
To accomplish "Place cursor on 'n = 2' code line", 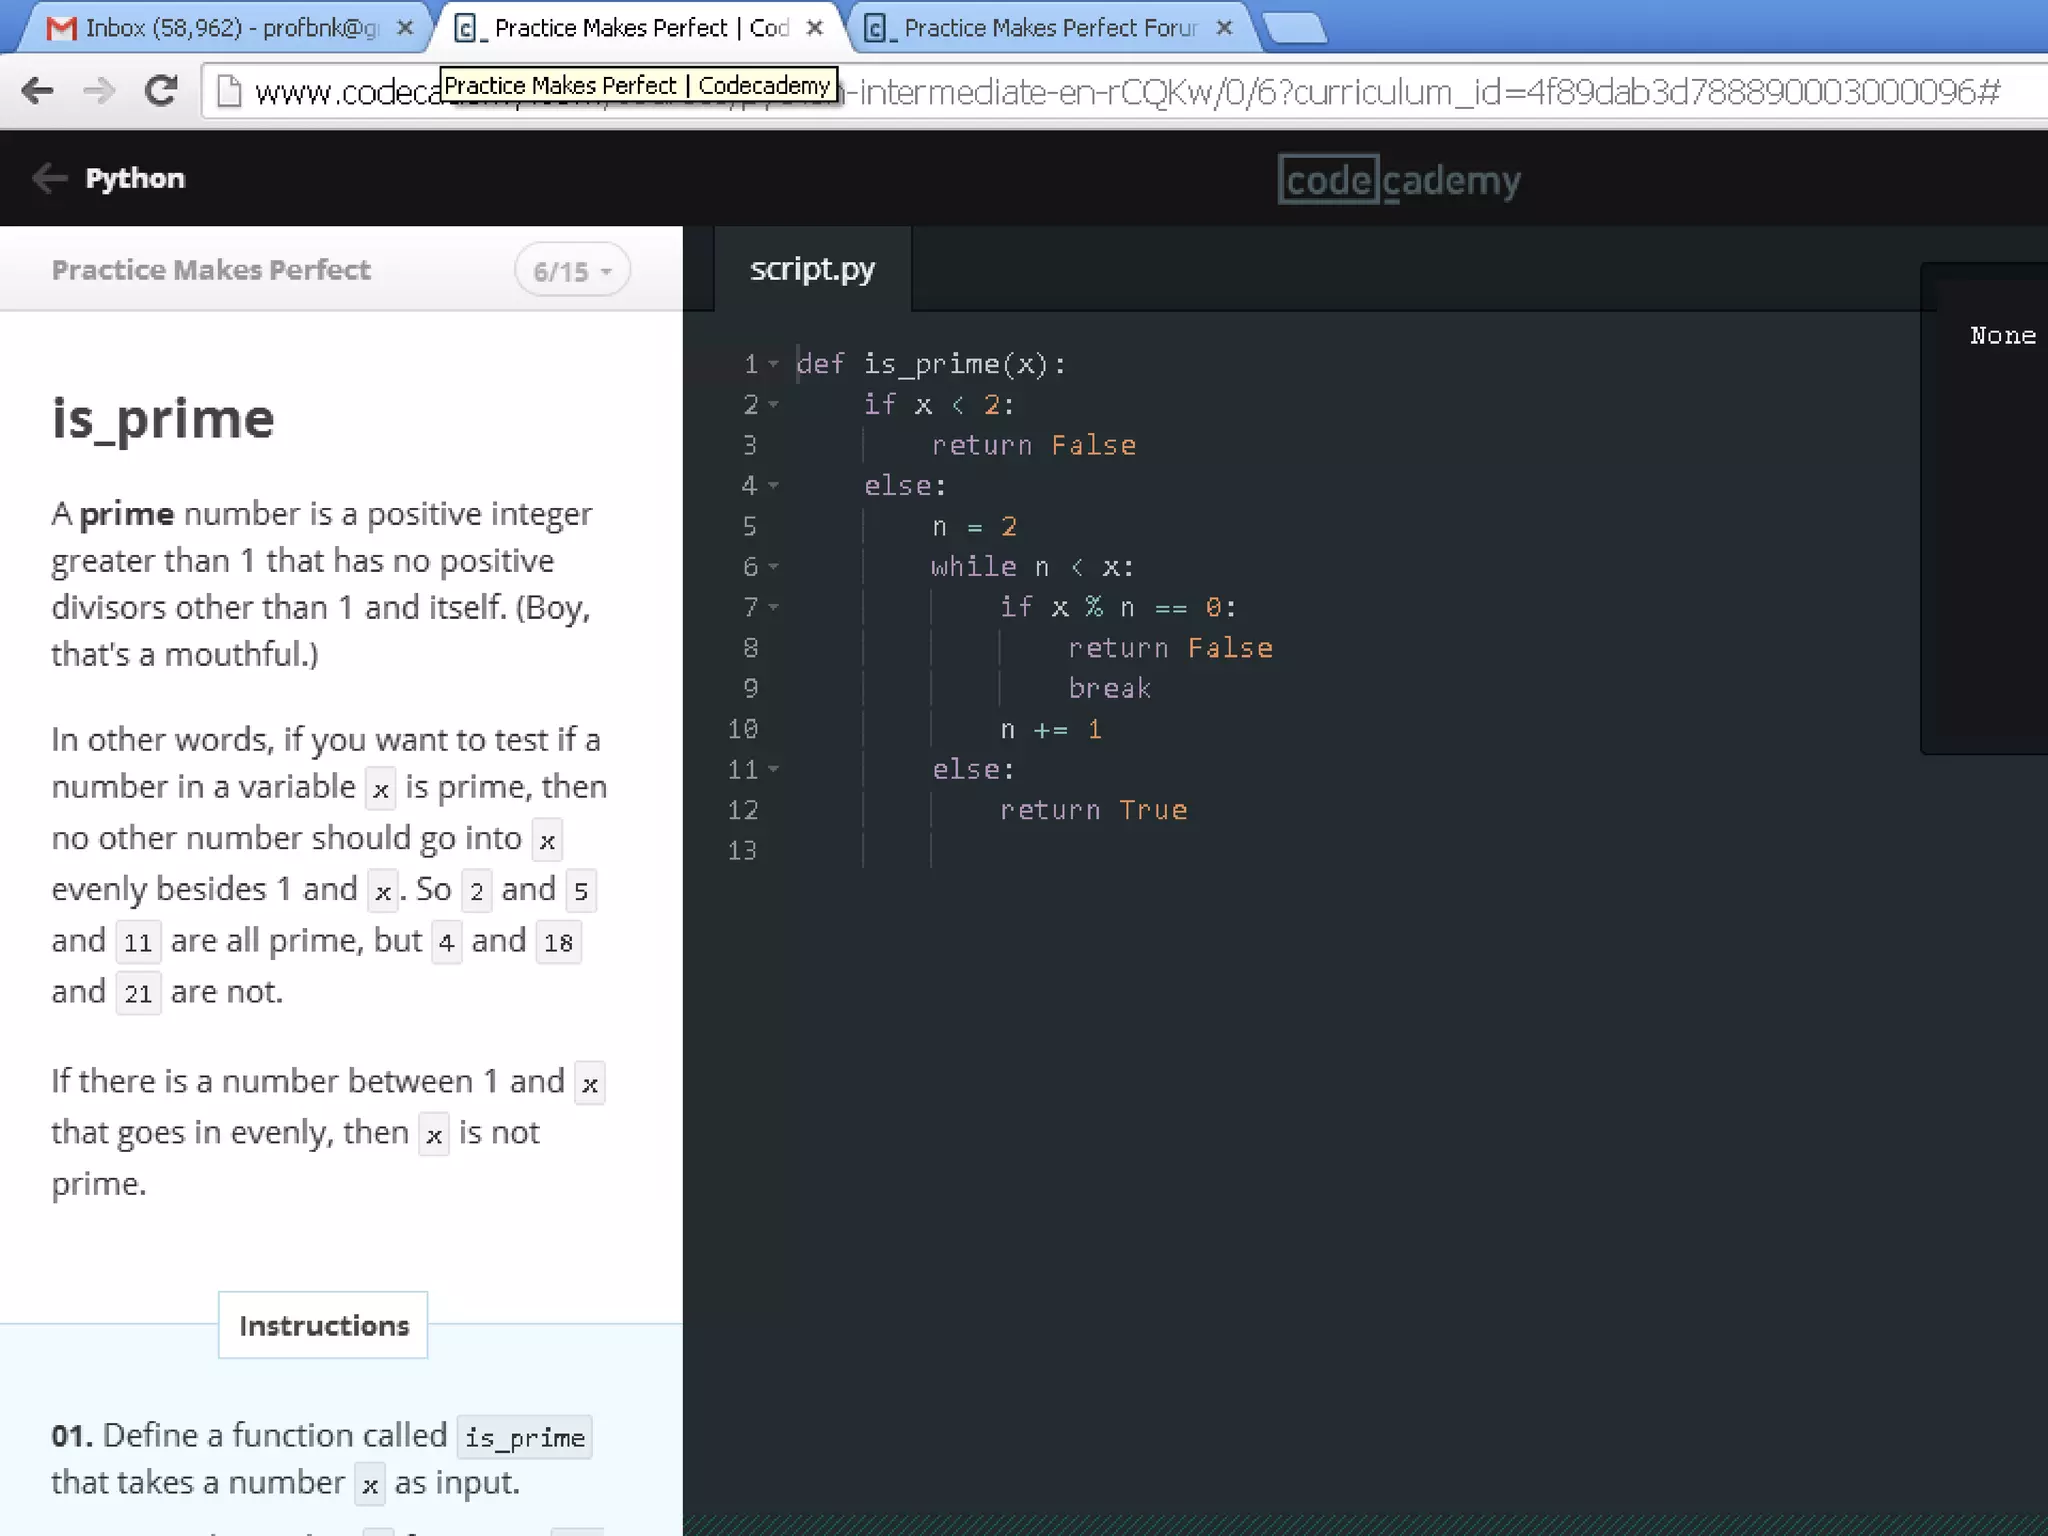I will [x=974, y=526].
